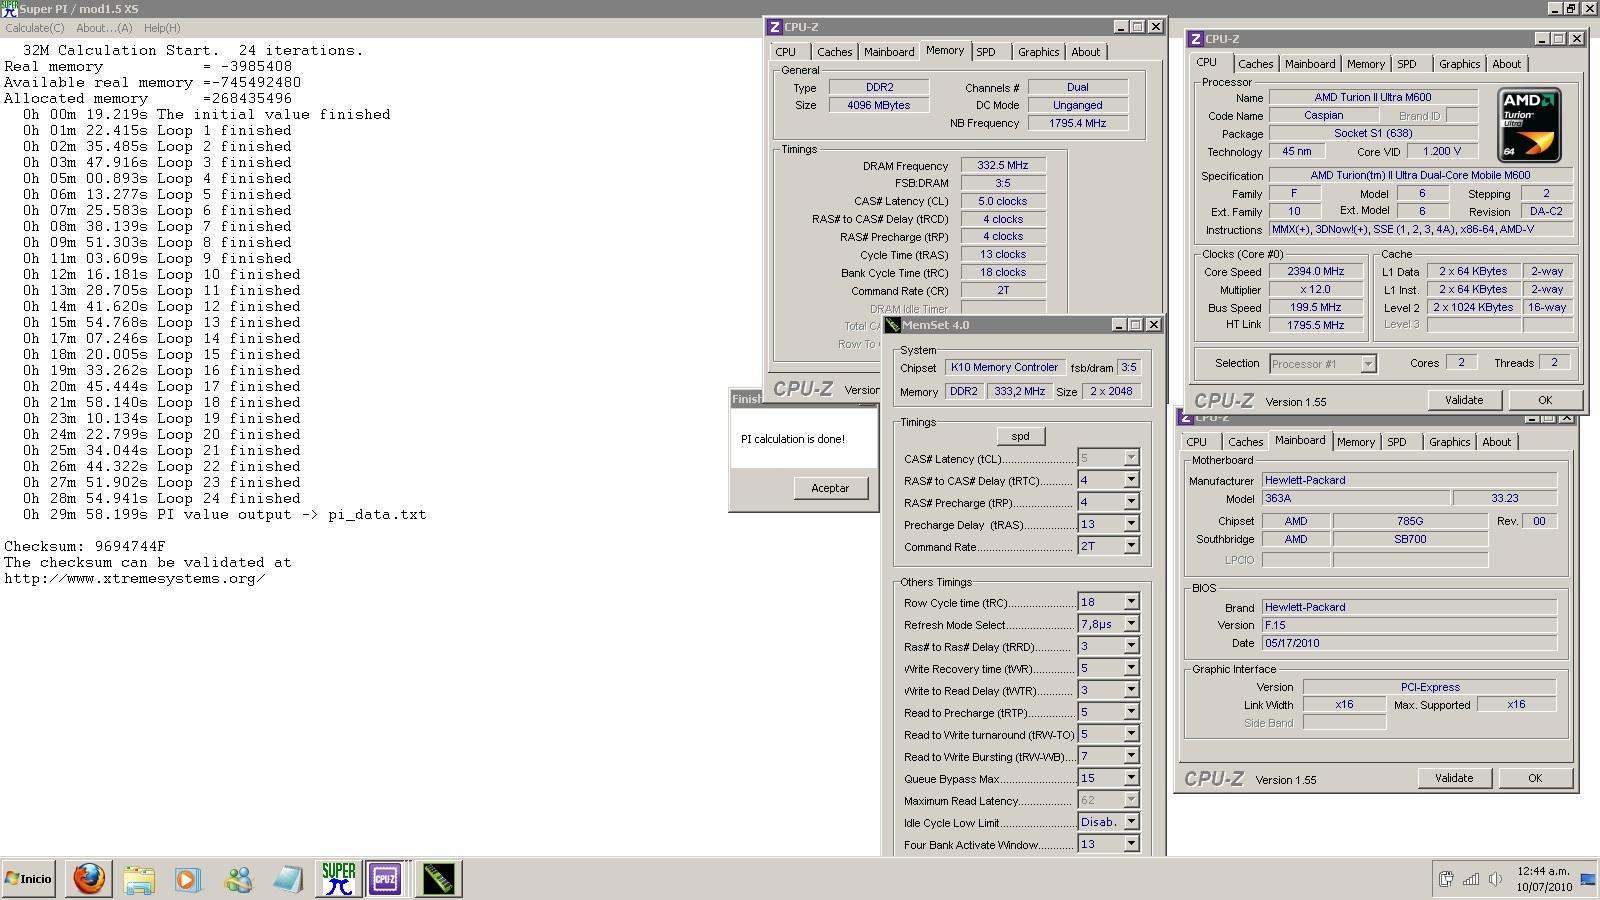The width and height of the screenshot is (1600, 900).
Task: Click the AMD Turion Ultra logo
Action: (1528, 125)
